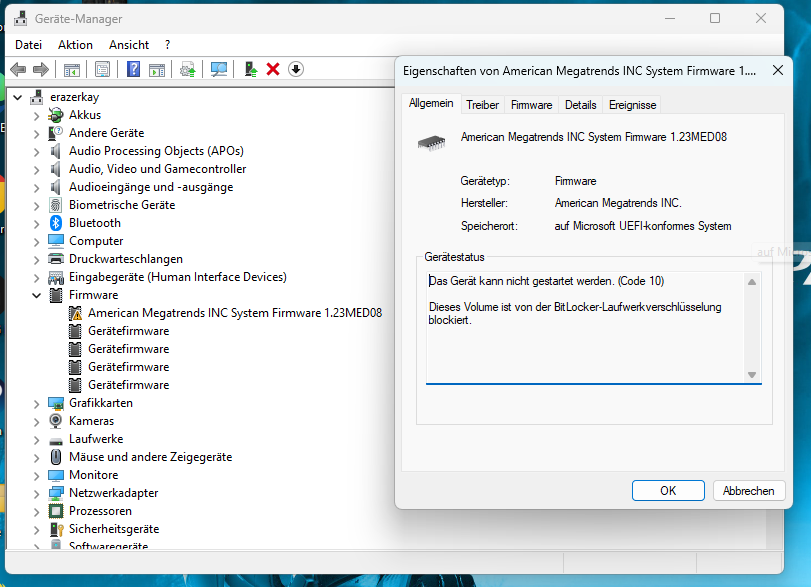Viewport: 811px width, 587px height.
Task: Click the blue Help question mark icon
Action: tap(133, 69)
